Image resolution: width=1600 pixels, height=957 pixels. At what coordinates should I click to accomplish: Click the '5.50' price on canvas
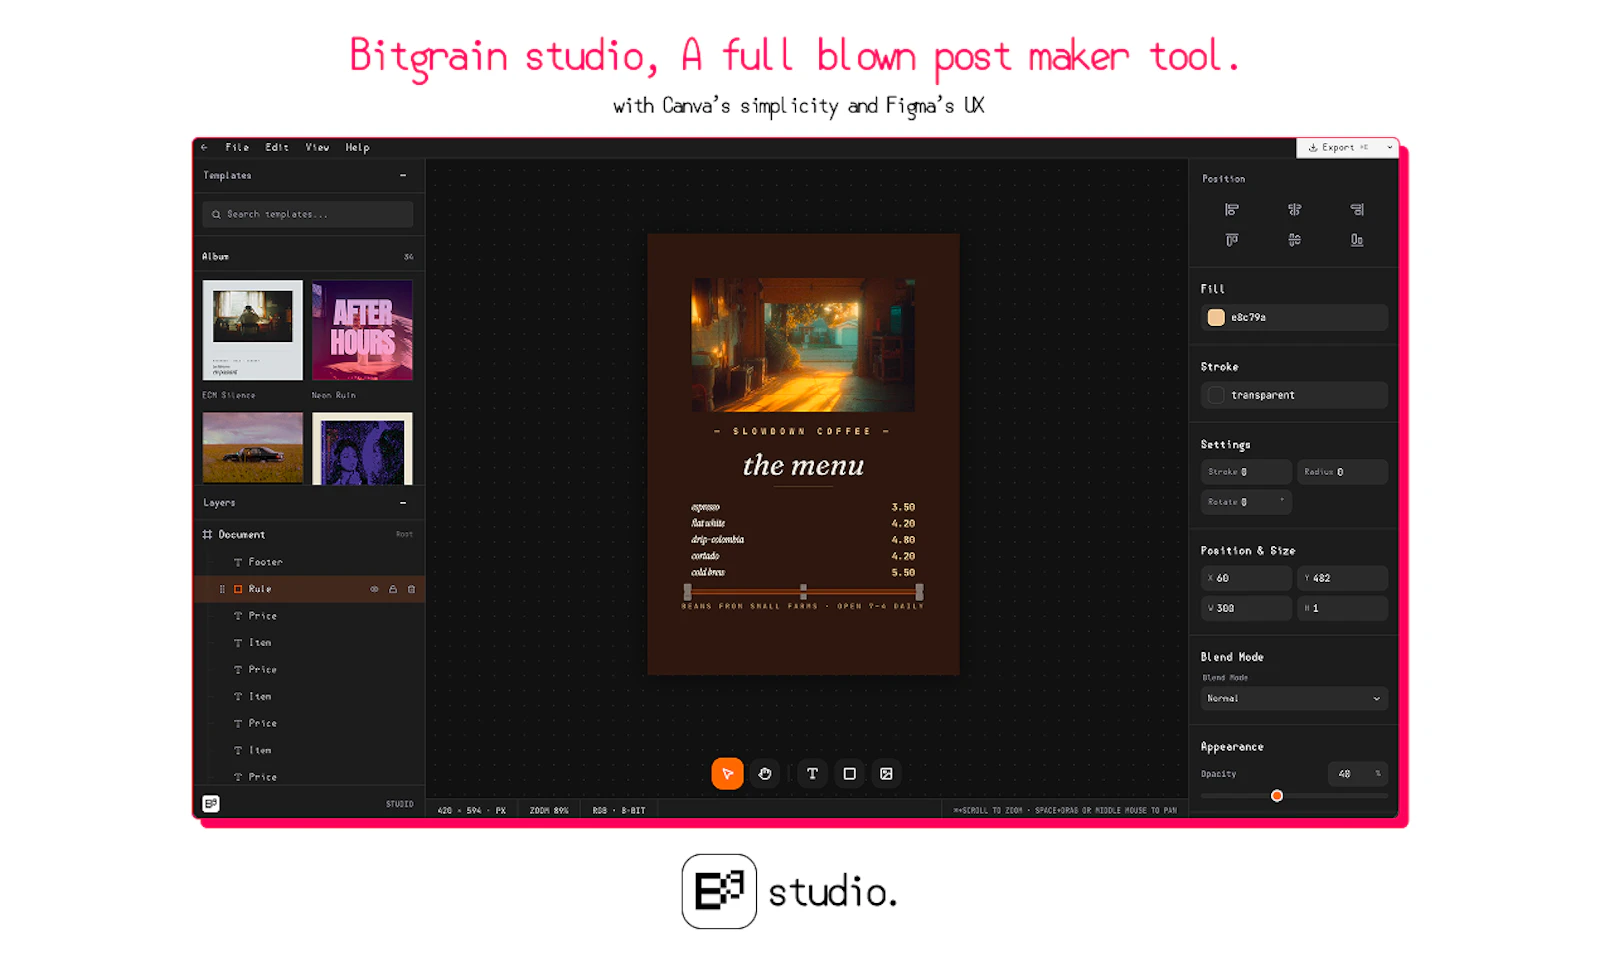coord(903,573)
